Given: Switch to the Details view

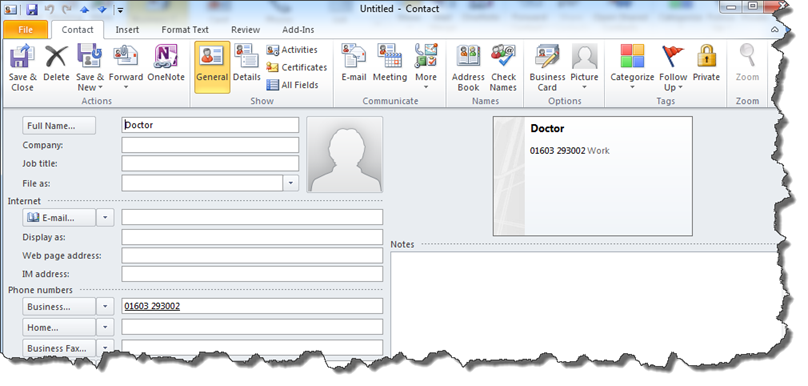Looking at the screenshot, I should click(x=246, y=63).
